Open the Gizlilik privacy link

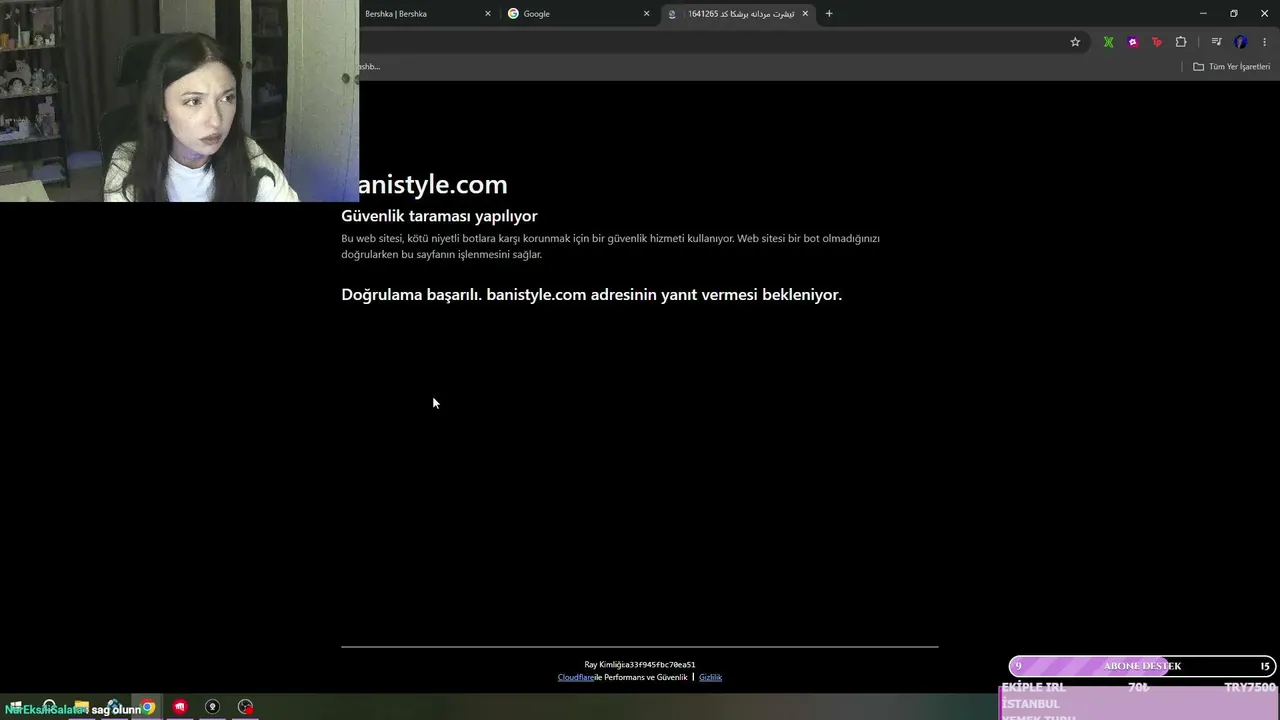(x=710, y=678)
